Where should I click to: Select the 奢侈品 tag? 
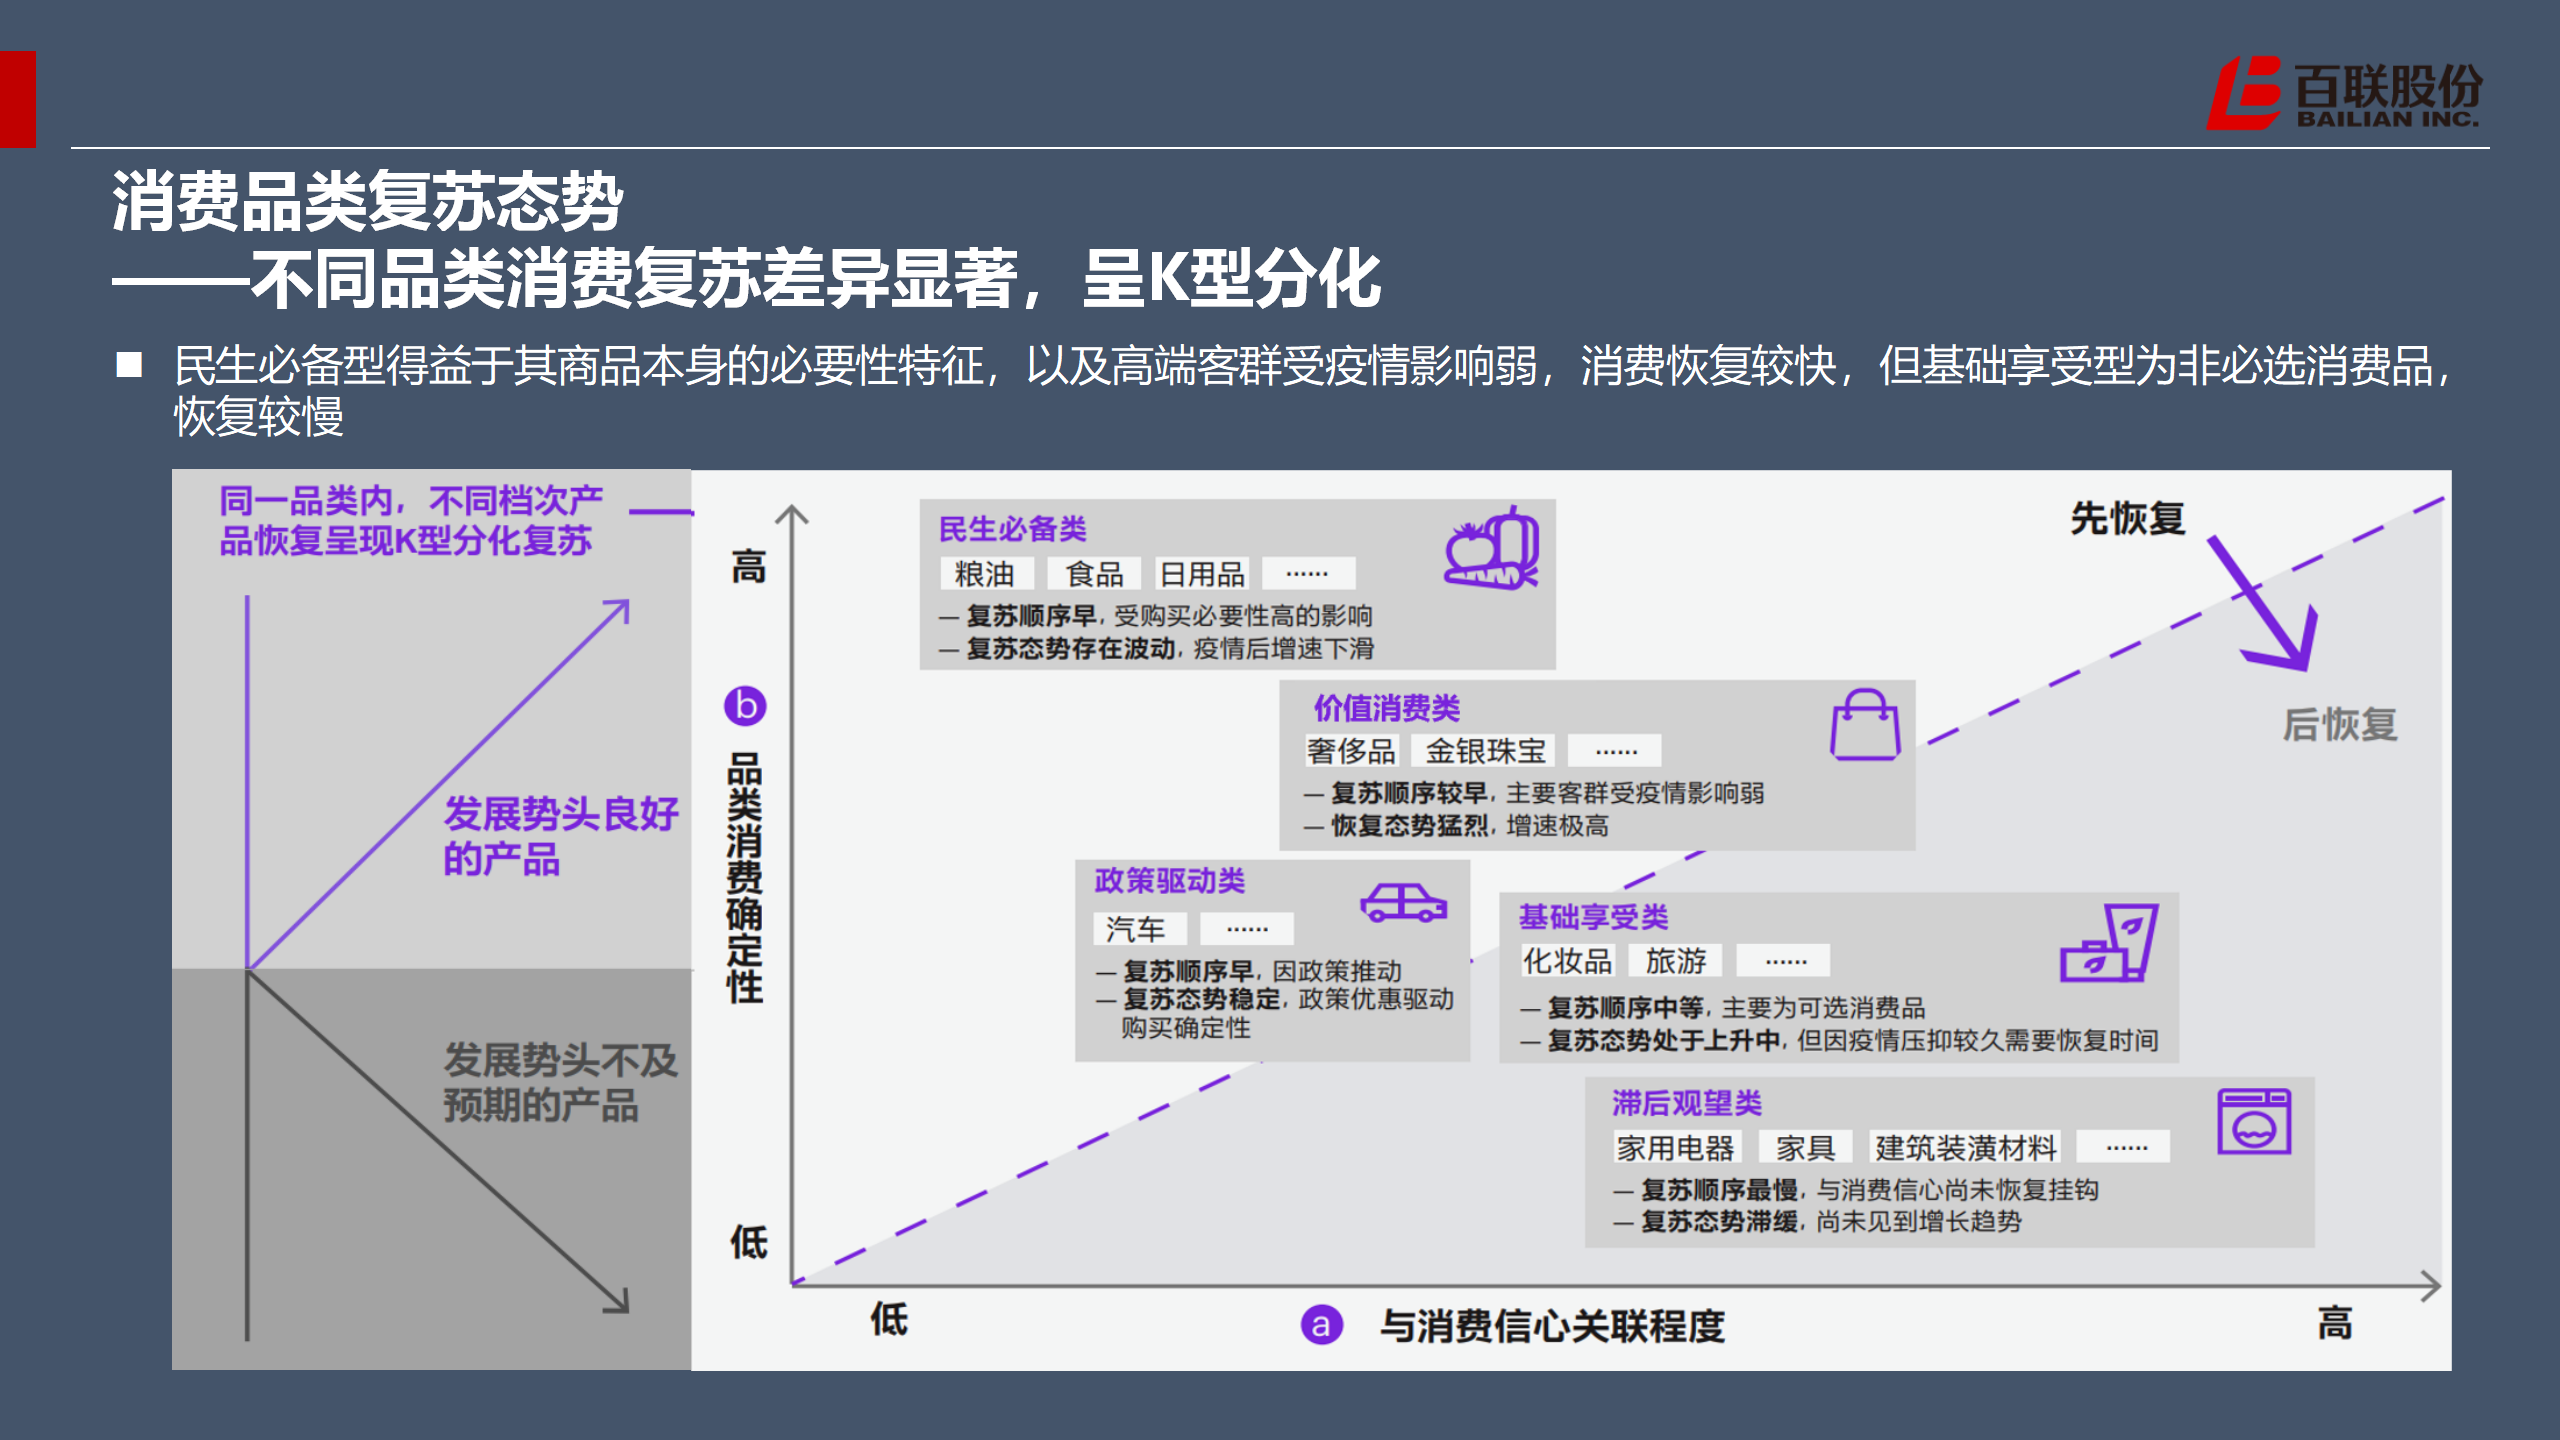(1351, 751)
